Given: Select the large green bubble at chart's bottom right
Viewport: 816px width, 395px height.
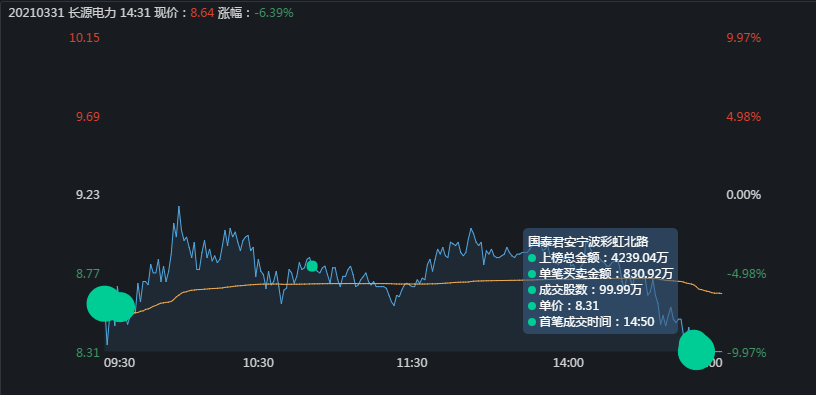Looking at the screenshot, I should click(x=696, y=350).
